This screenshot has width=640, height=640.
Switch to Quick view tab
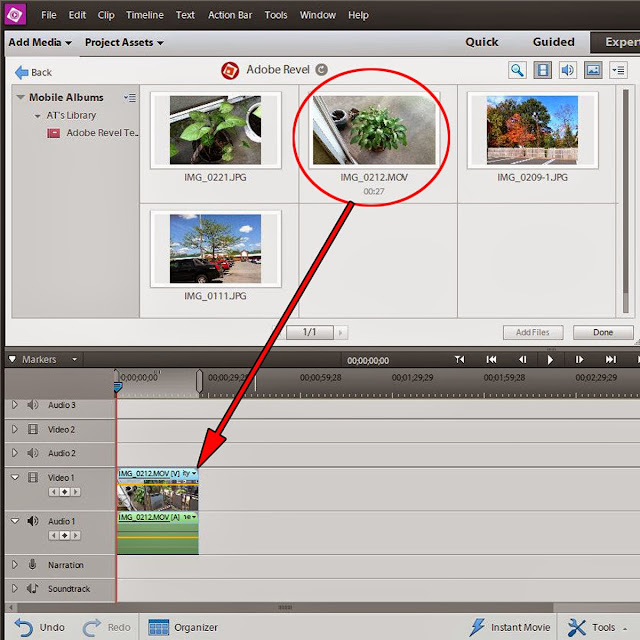(482, 42)
